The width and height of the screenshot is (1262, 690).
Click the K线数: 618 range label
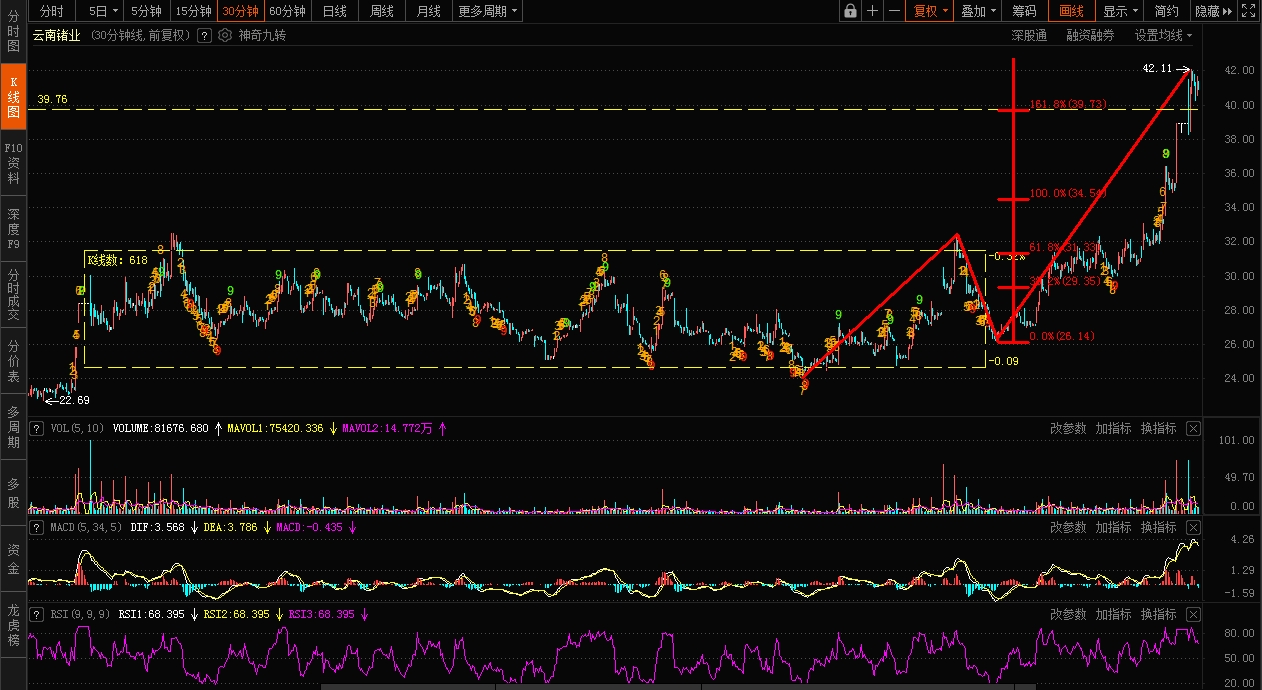(x=118, y=260)
